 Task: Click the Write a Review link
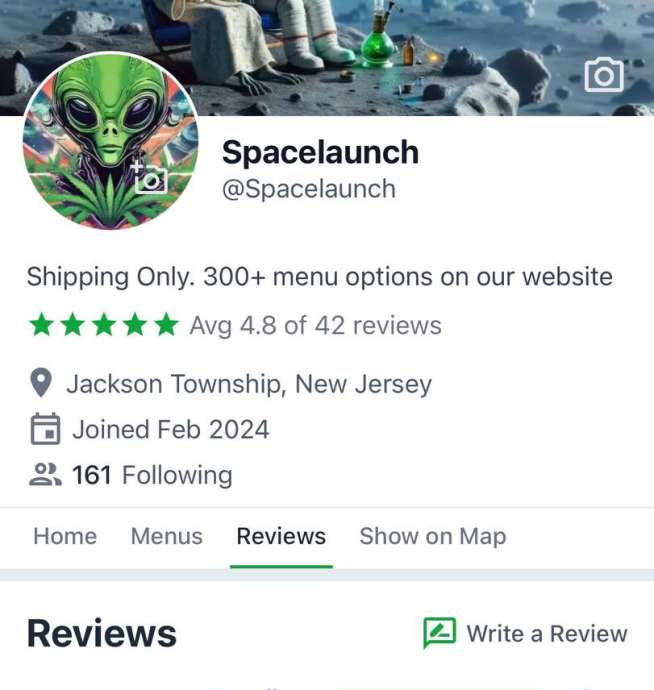525,634
